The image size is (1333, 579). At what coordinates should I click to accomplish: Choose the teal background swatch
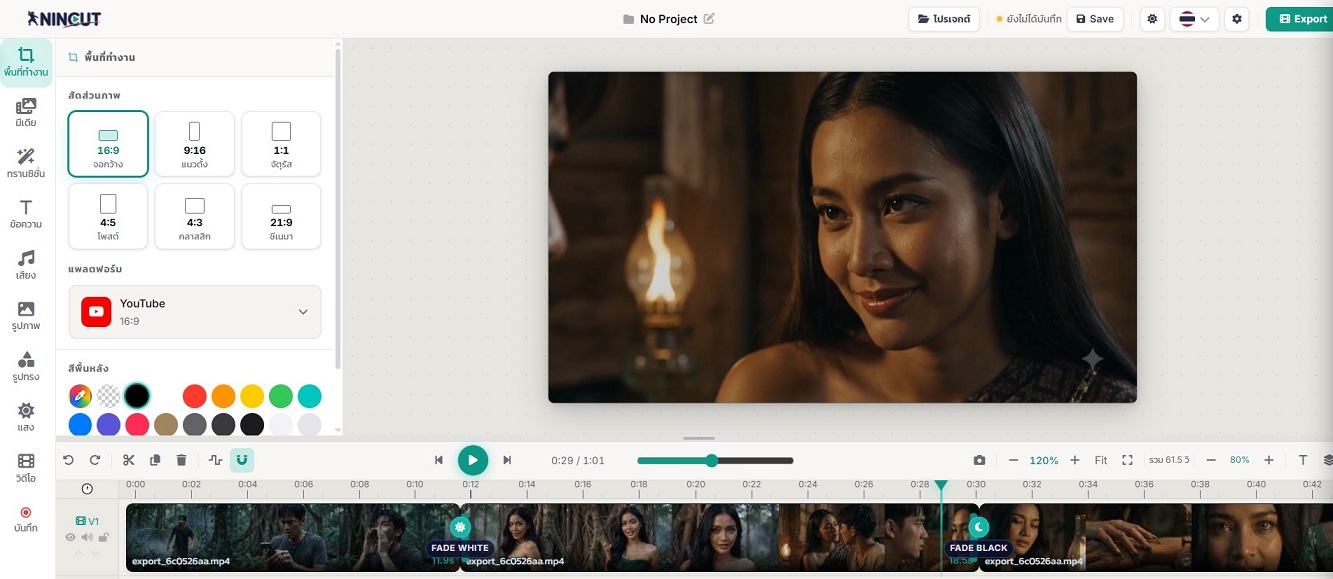(x=310, y=396)
